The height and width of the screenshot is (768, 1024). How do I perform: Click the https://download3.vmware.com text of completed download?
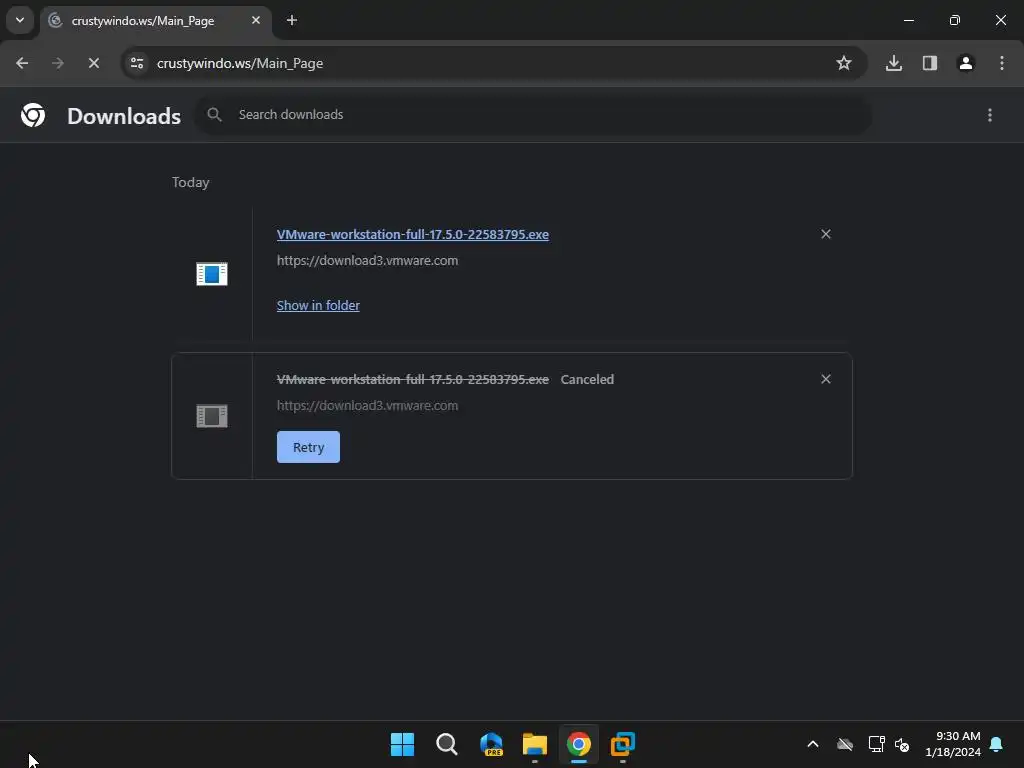click(368, 261)
